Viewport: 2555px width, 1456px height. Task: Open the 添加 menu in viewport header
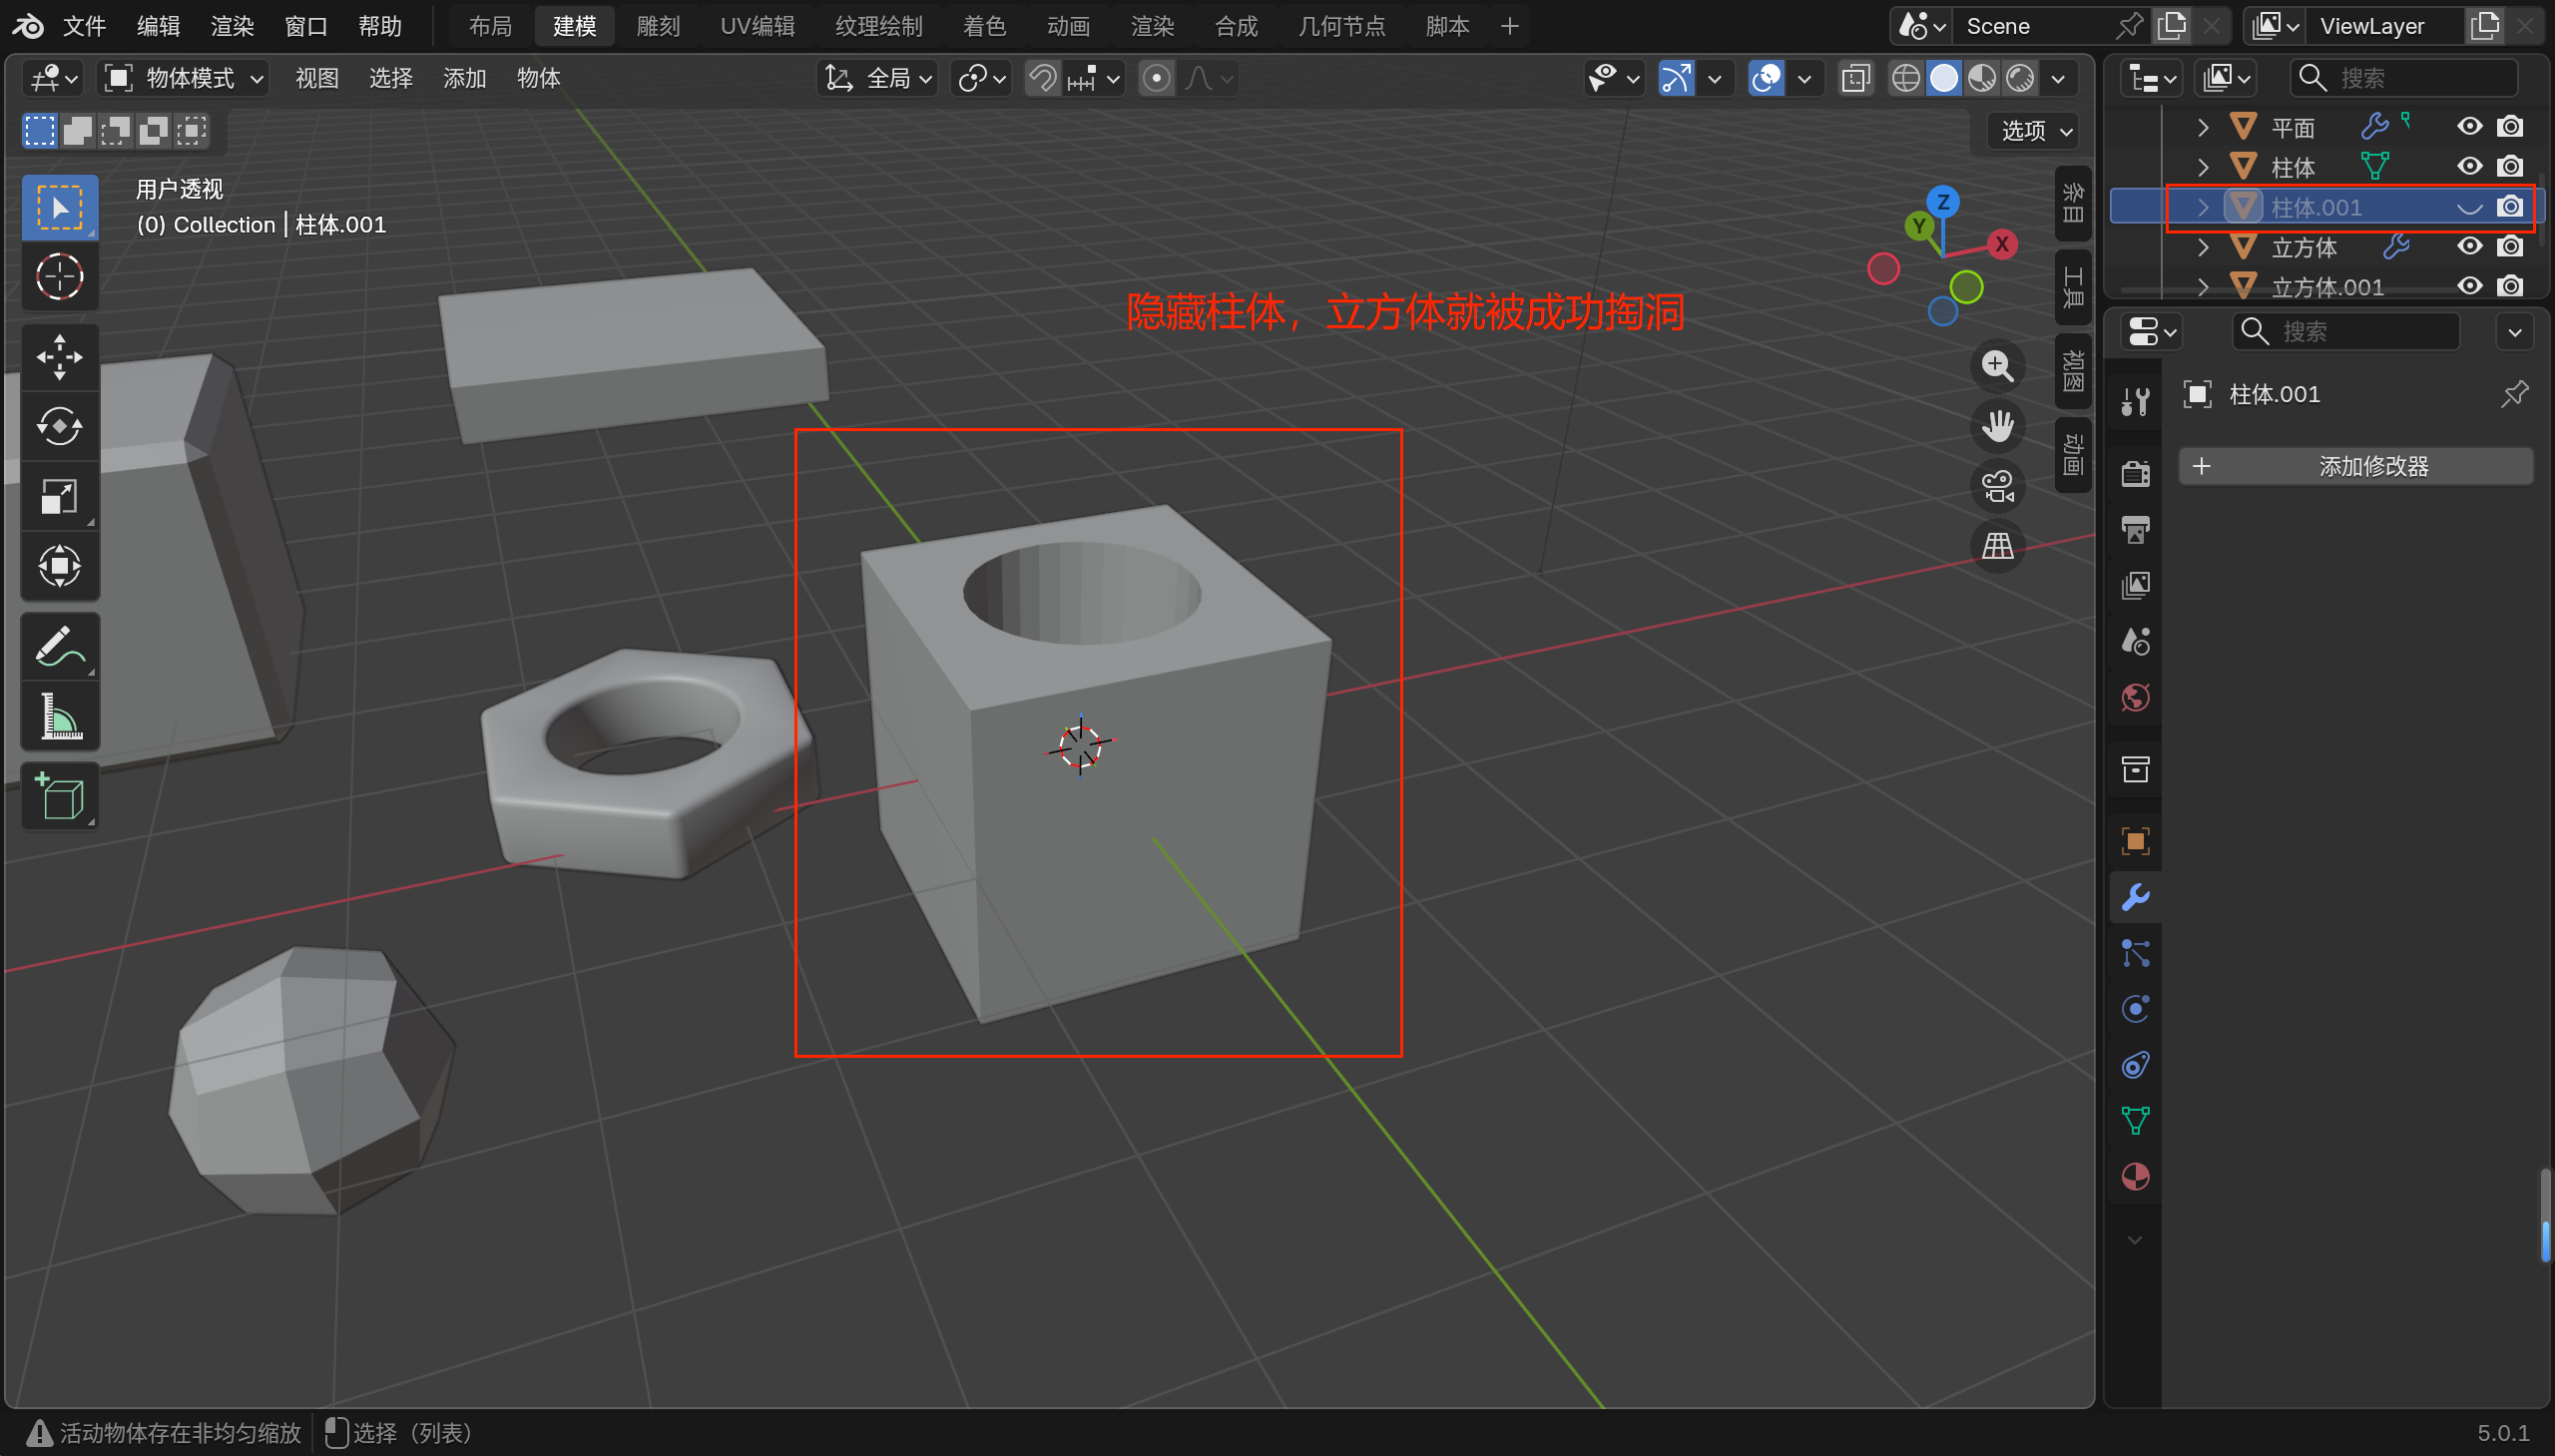coord(464,78)
